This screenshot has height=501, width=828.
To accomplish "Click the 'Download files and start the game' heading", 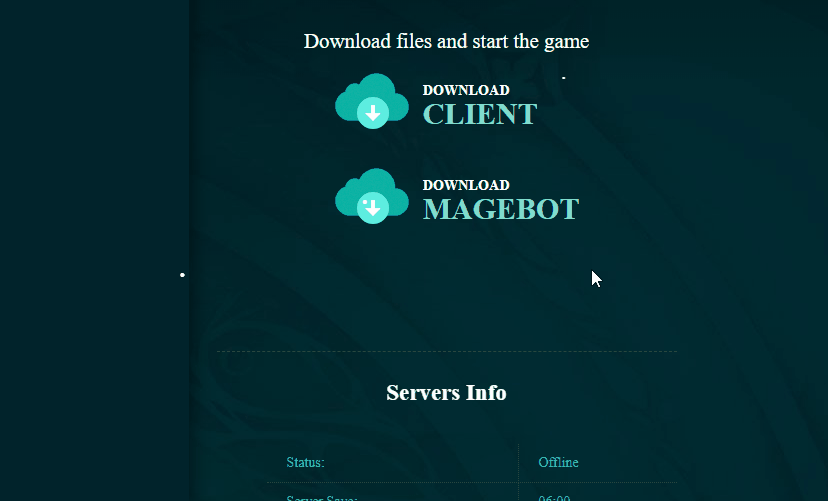I will (446, 41).
